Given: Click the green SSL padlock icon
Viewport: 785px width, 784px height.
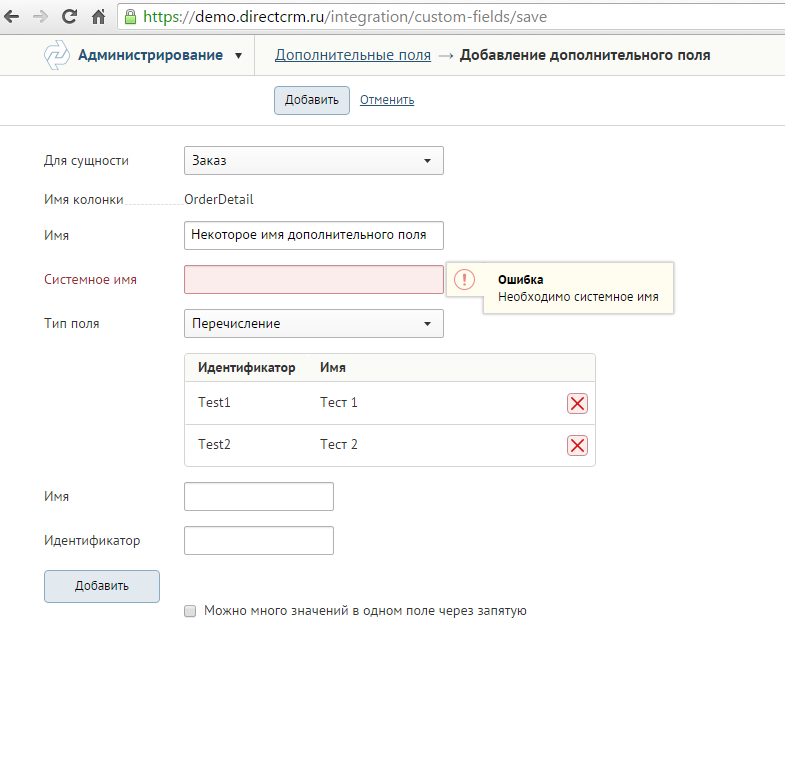Looking at the screenshot, I should pyautogui.click(x=130, y=17).
